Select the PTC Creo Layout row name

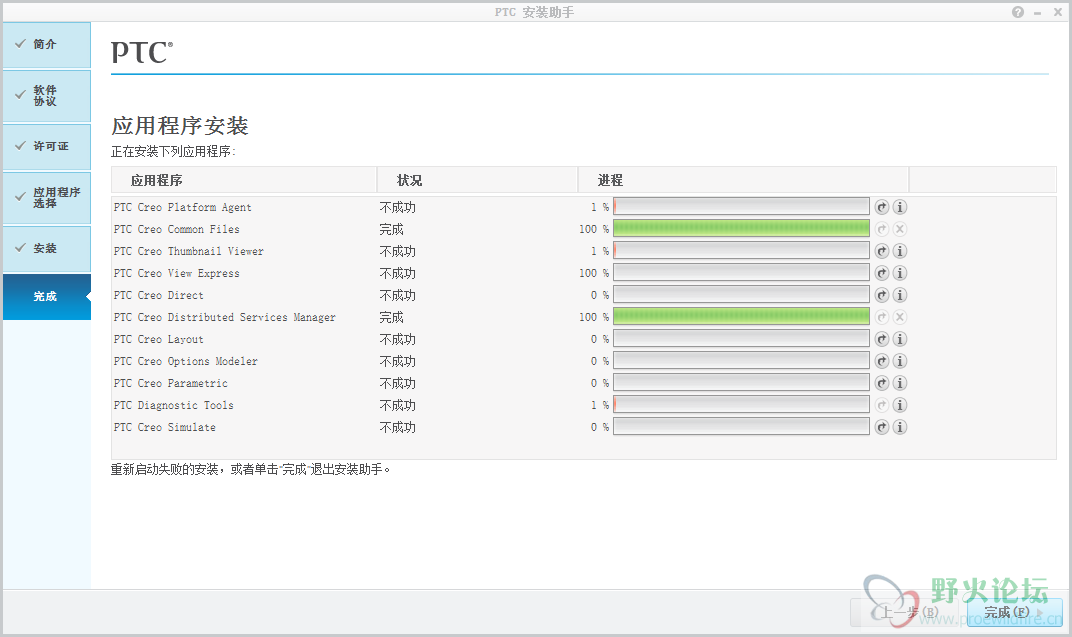point(159,339)
